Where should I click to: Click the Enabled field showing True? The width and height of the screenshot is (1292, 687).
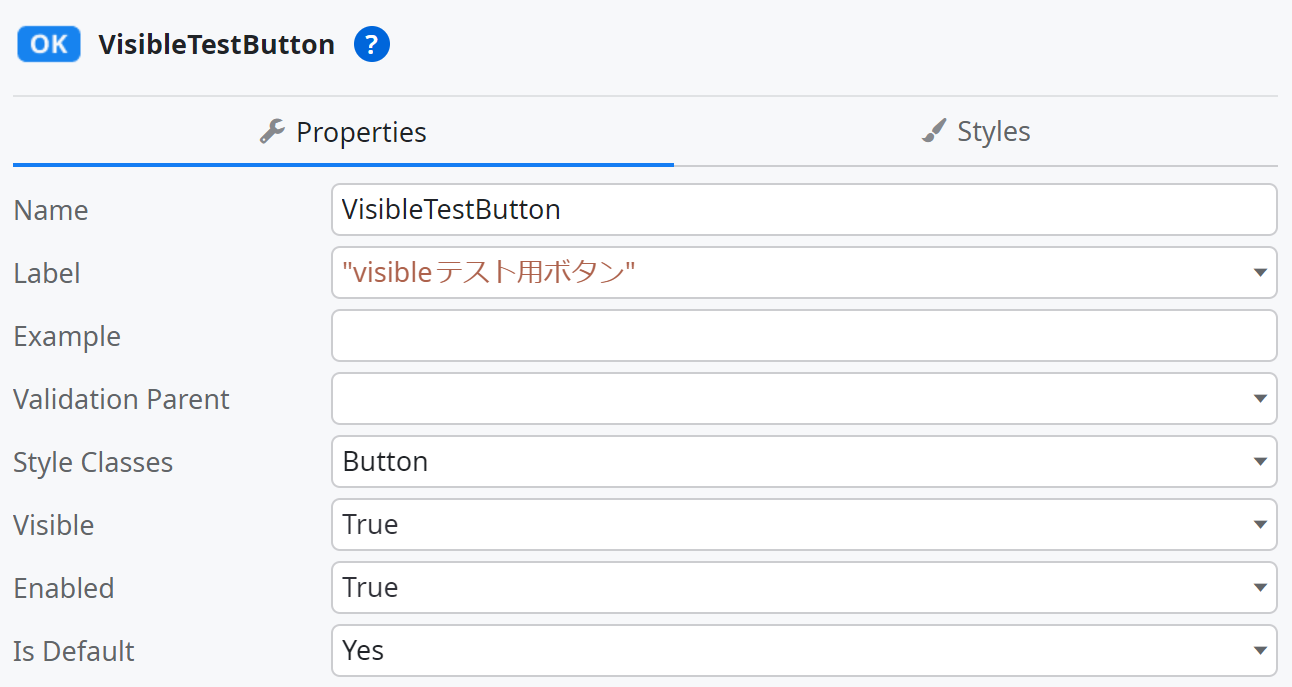point(790,588)
